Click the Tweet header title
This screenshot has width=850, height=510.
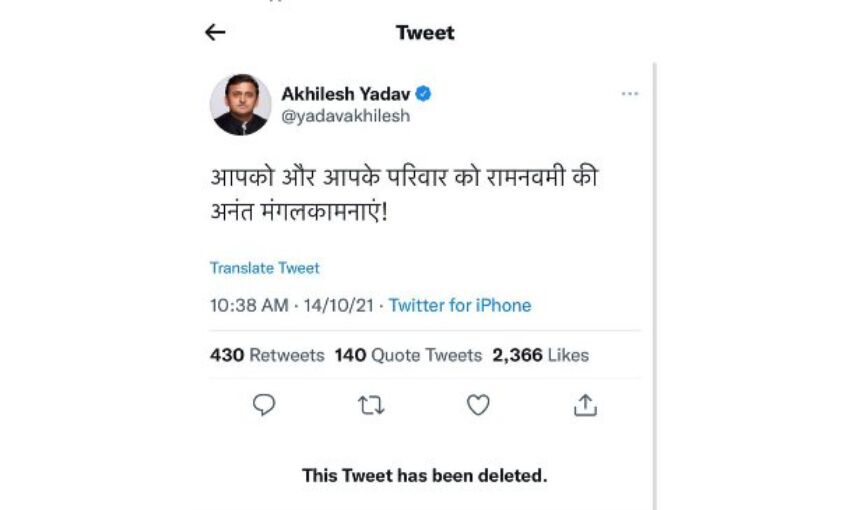425,33
